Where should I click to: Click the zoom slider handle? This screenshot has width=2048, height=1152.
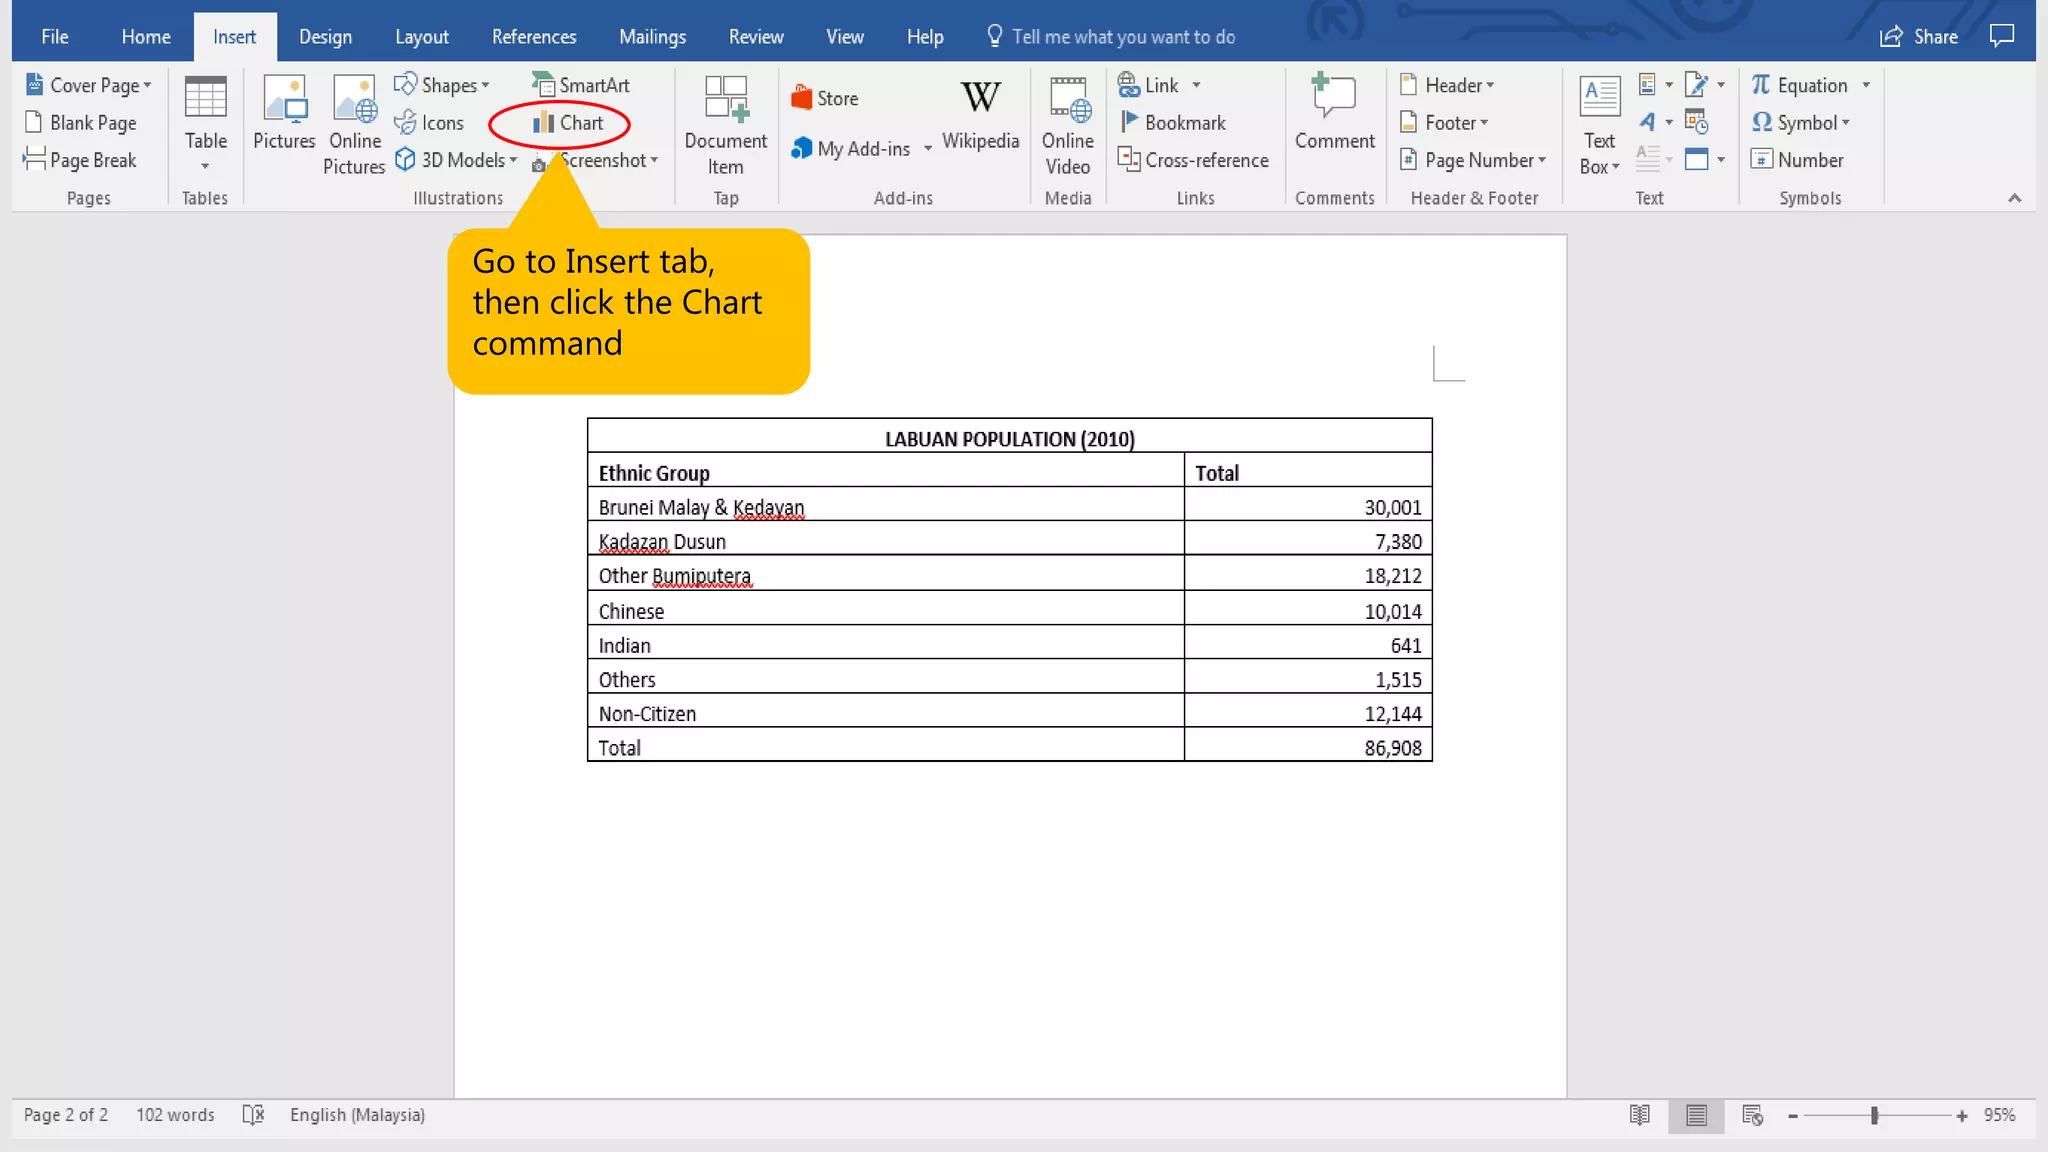point(1875,1115)
